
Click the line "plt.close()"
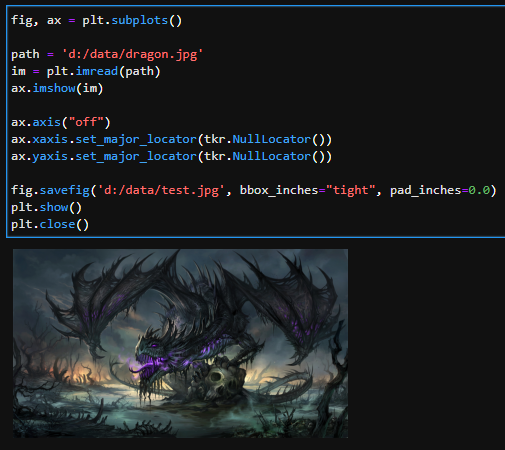click(x=50, y=224)
